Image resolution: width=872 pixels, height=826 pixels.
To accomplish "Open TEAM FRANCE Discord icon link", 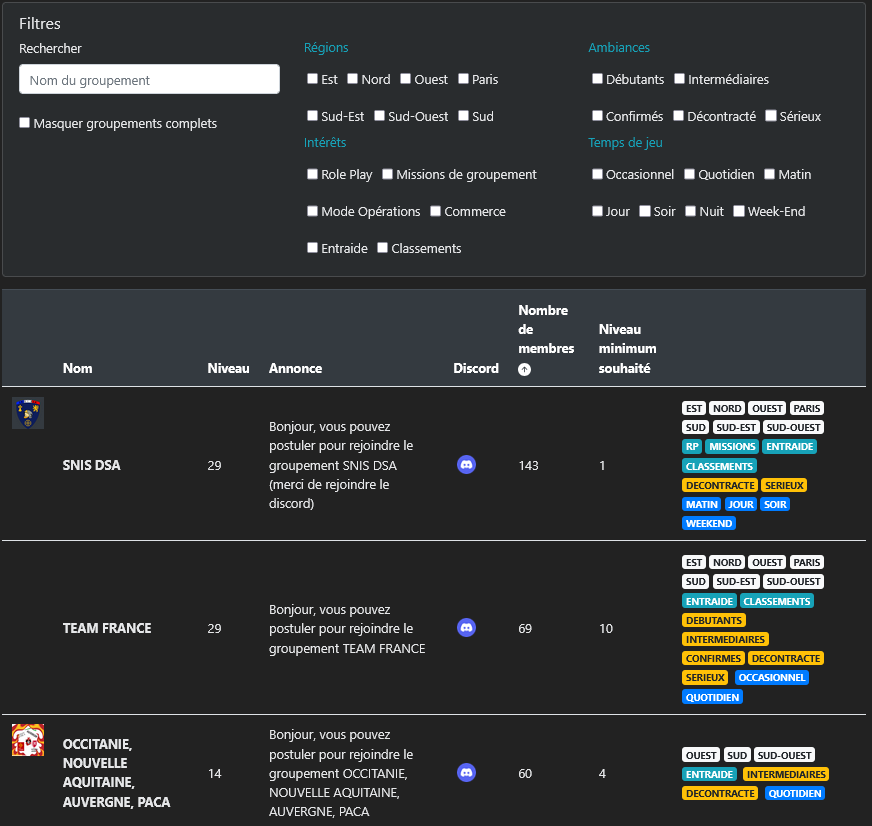I will (466, 628).
